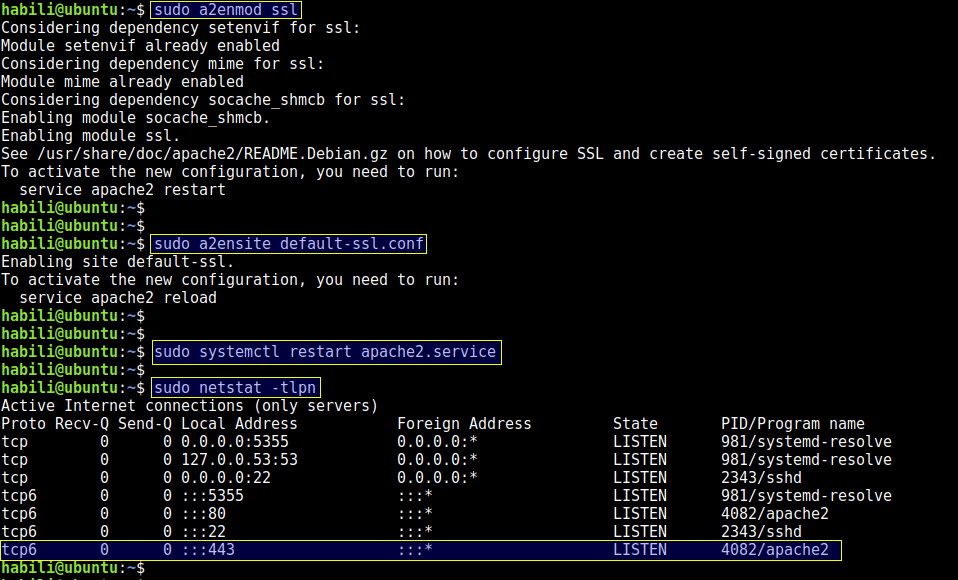Click the 'service apache2 reload' hint text
Screen dimensions: 958x580
pyautogui.click(x=117, y=298)
